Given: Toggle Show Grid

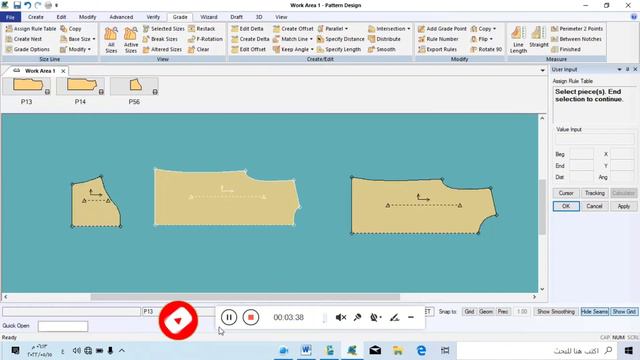Looking at the screenshot, I should 624,311.
